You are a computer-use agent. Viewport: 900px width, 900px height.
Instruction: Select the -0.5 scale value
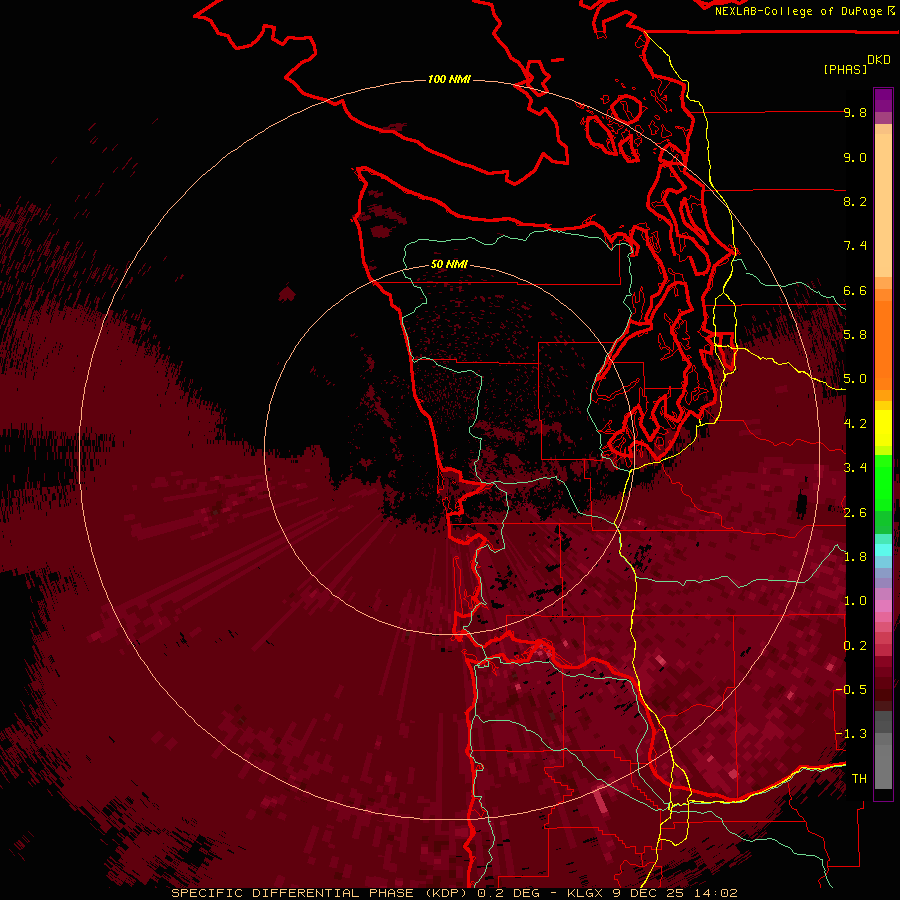coord(852,690)
